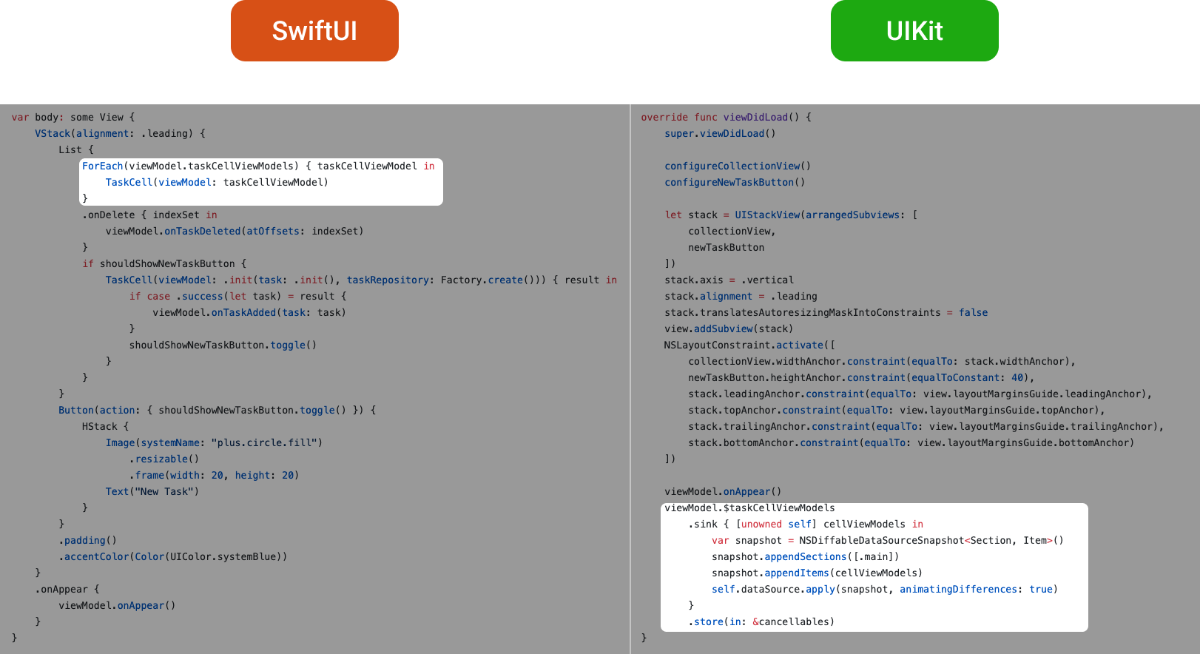The image size is (1200, 654).
Task: Select "TaskCell(viewModel: taskCellViewModel)" line
Action: point(217,182)
